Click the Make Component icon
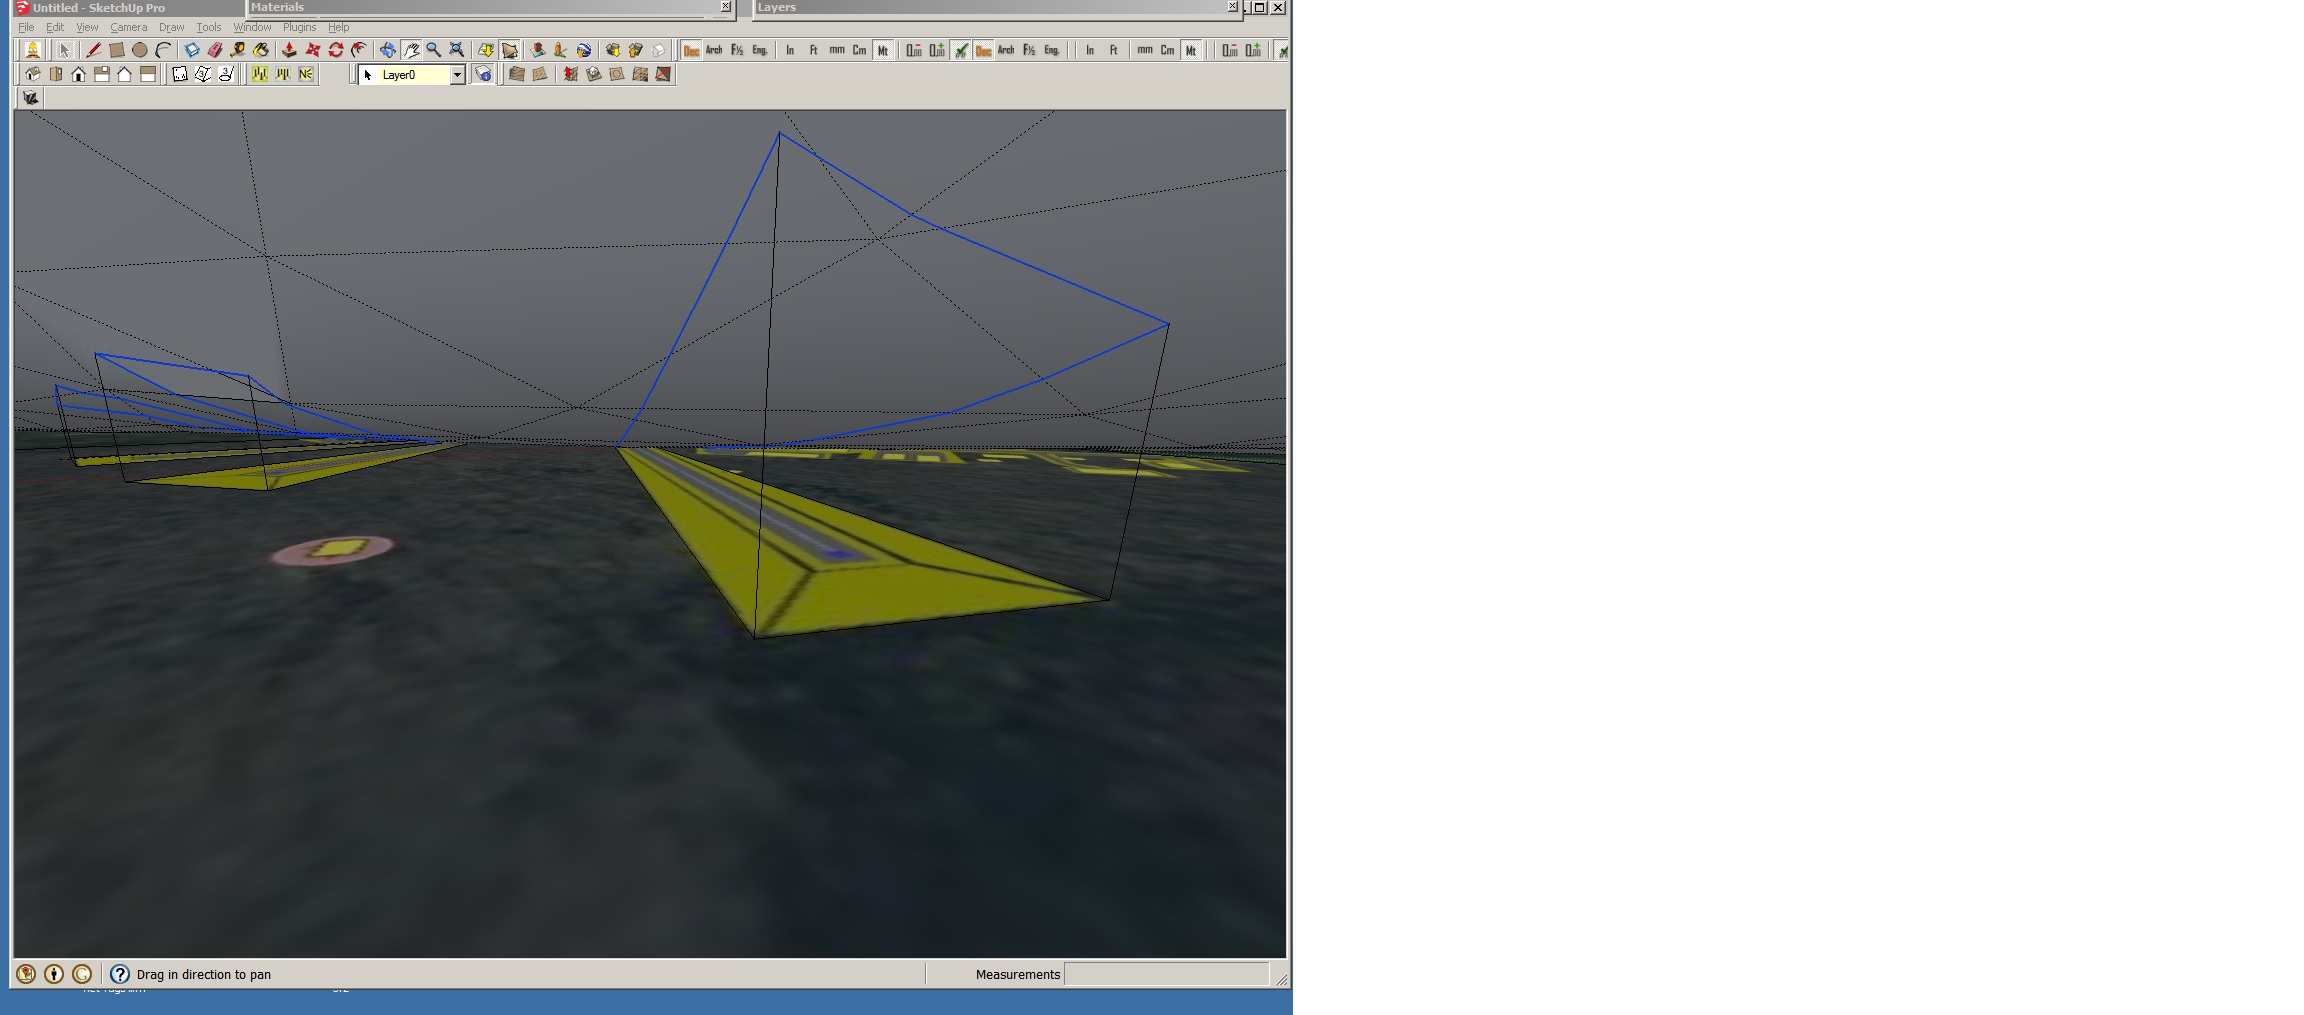 coord(192,50)
